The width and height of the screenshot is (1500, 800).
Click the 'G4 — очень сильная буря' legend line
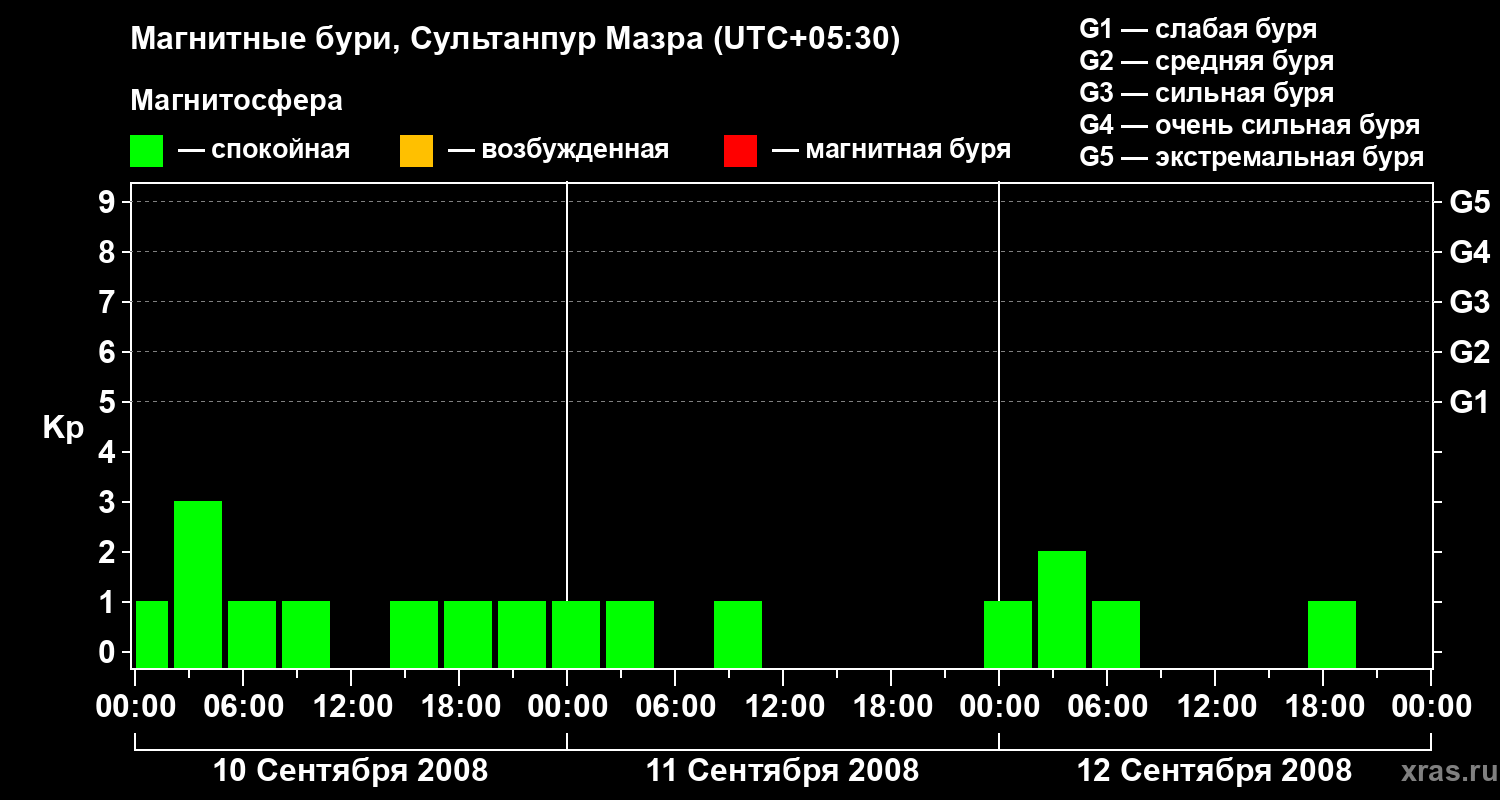(1250, 125)
